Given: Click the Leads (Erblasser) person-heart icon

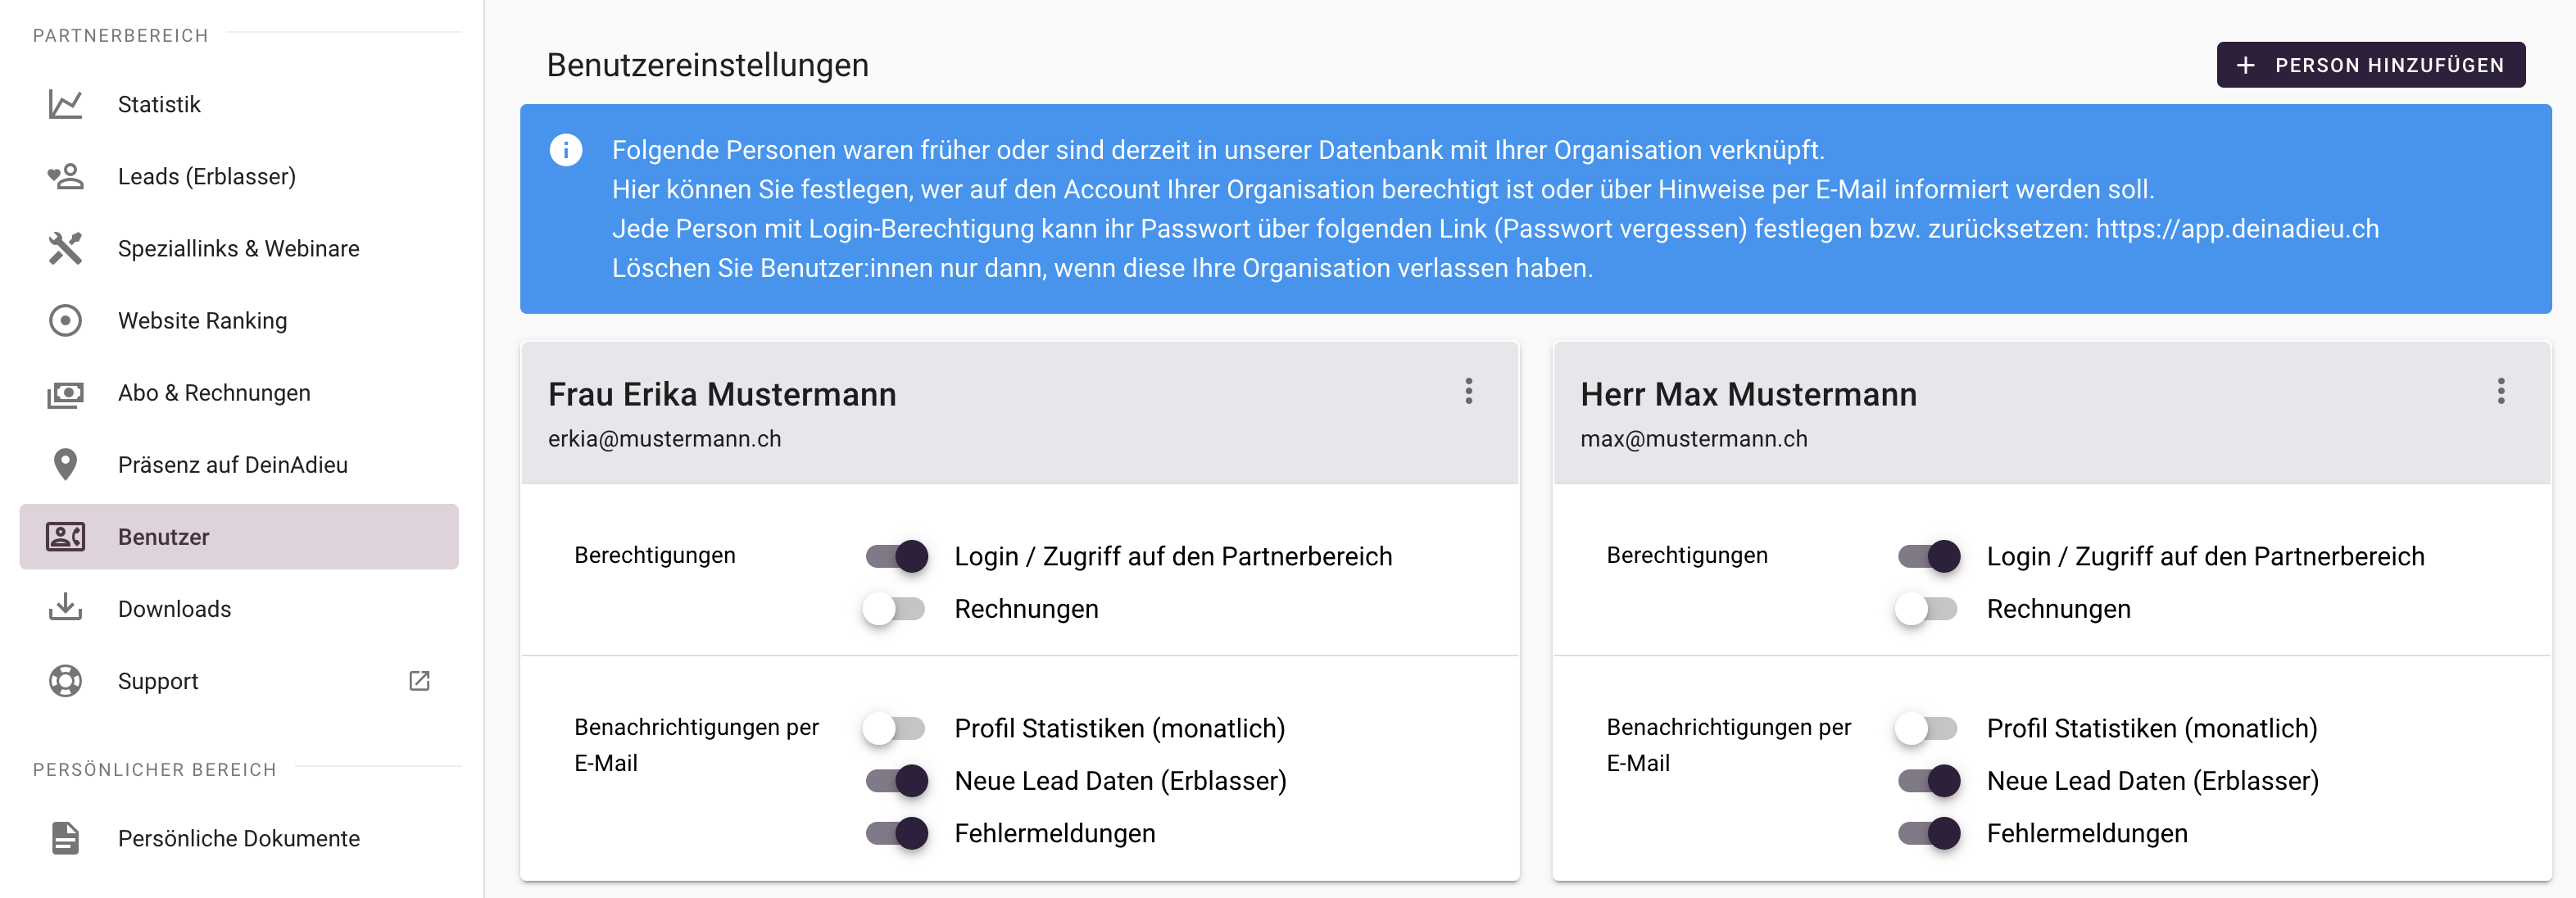Looking at the screenshot, I should 65,177.
